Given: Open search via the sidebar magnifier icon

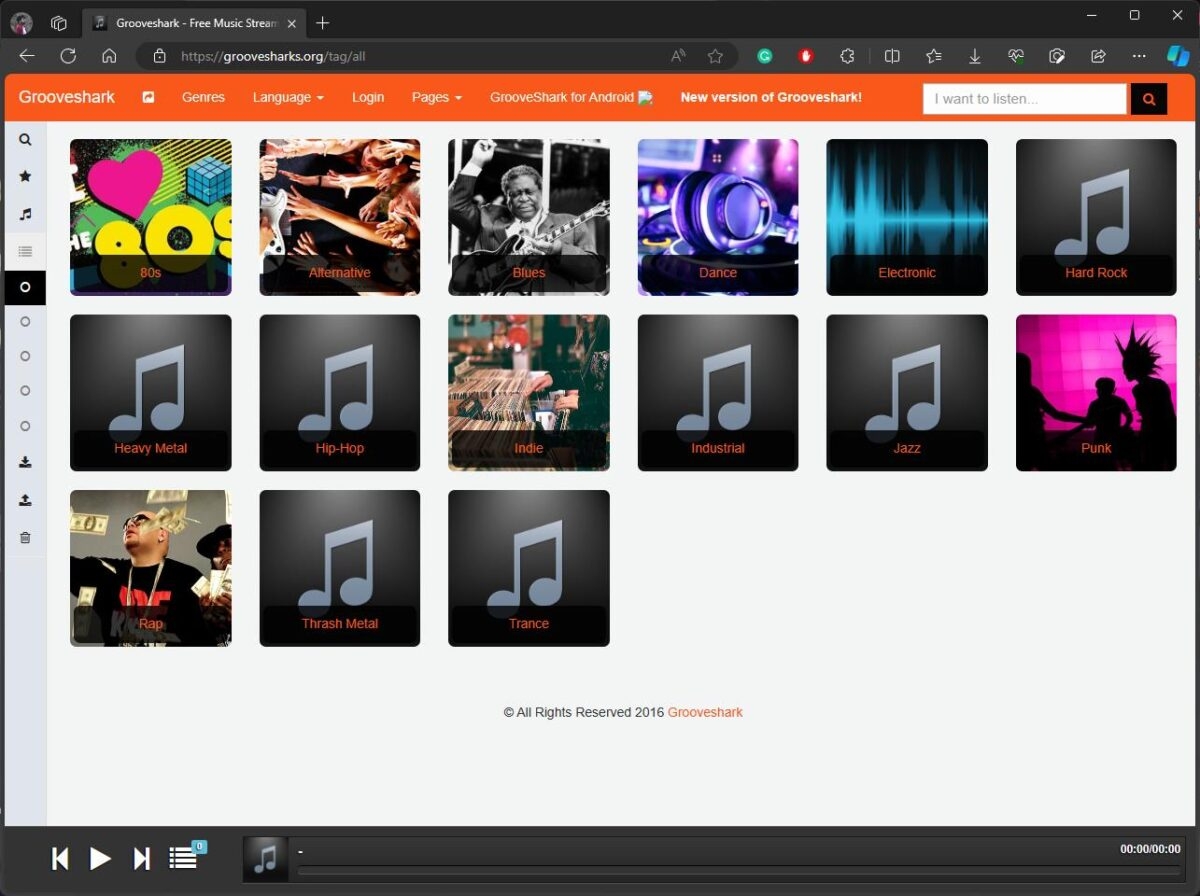Looking at the screenshot, I should (25, 140).
